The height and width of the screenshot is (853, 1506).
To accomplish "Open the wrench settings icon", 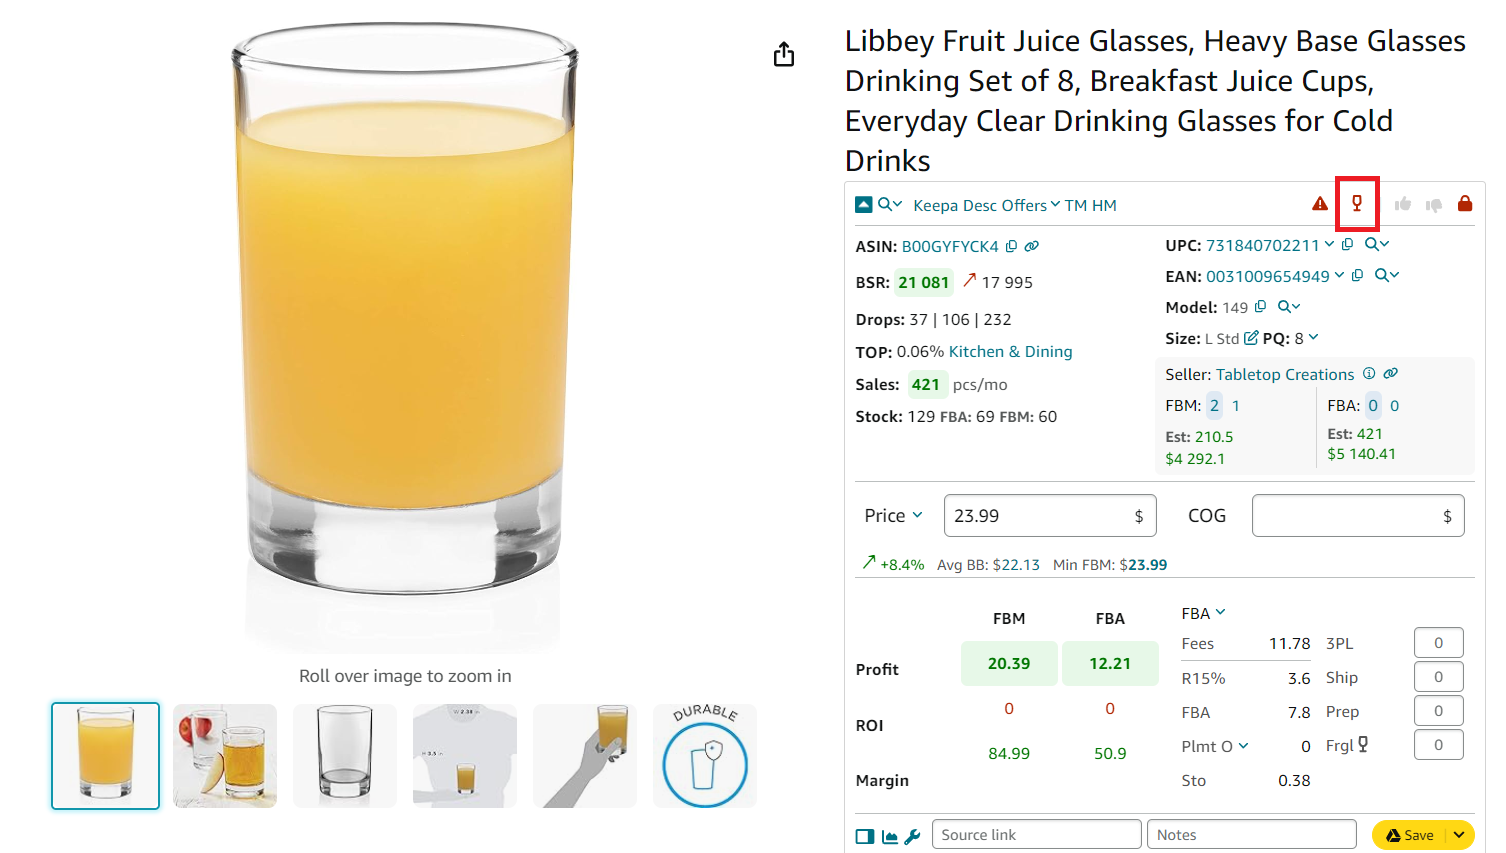I will tap(912, 837).
